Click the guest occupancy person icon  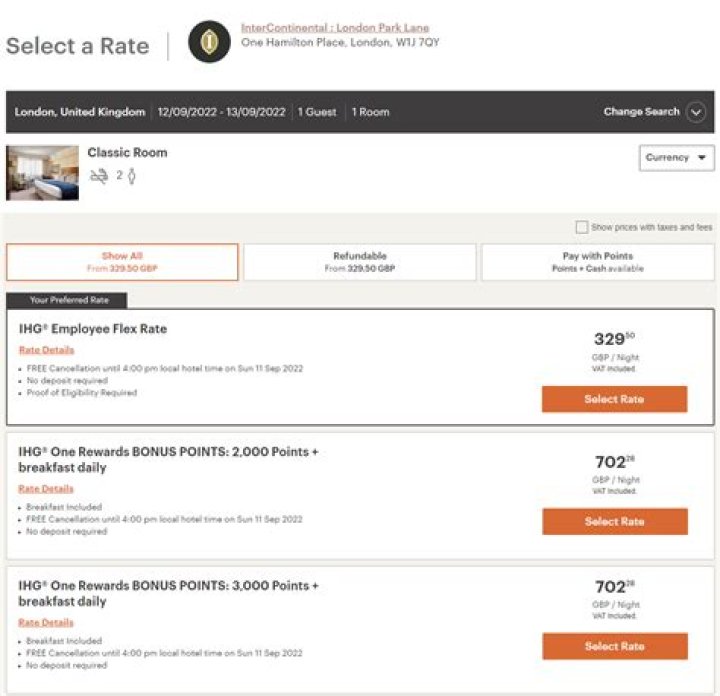pyautogui.click(x=131, y=176)
